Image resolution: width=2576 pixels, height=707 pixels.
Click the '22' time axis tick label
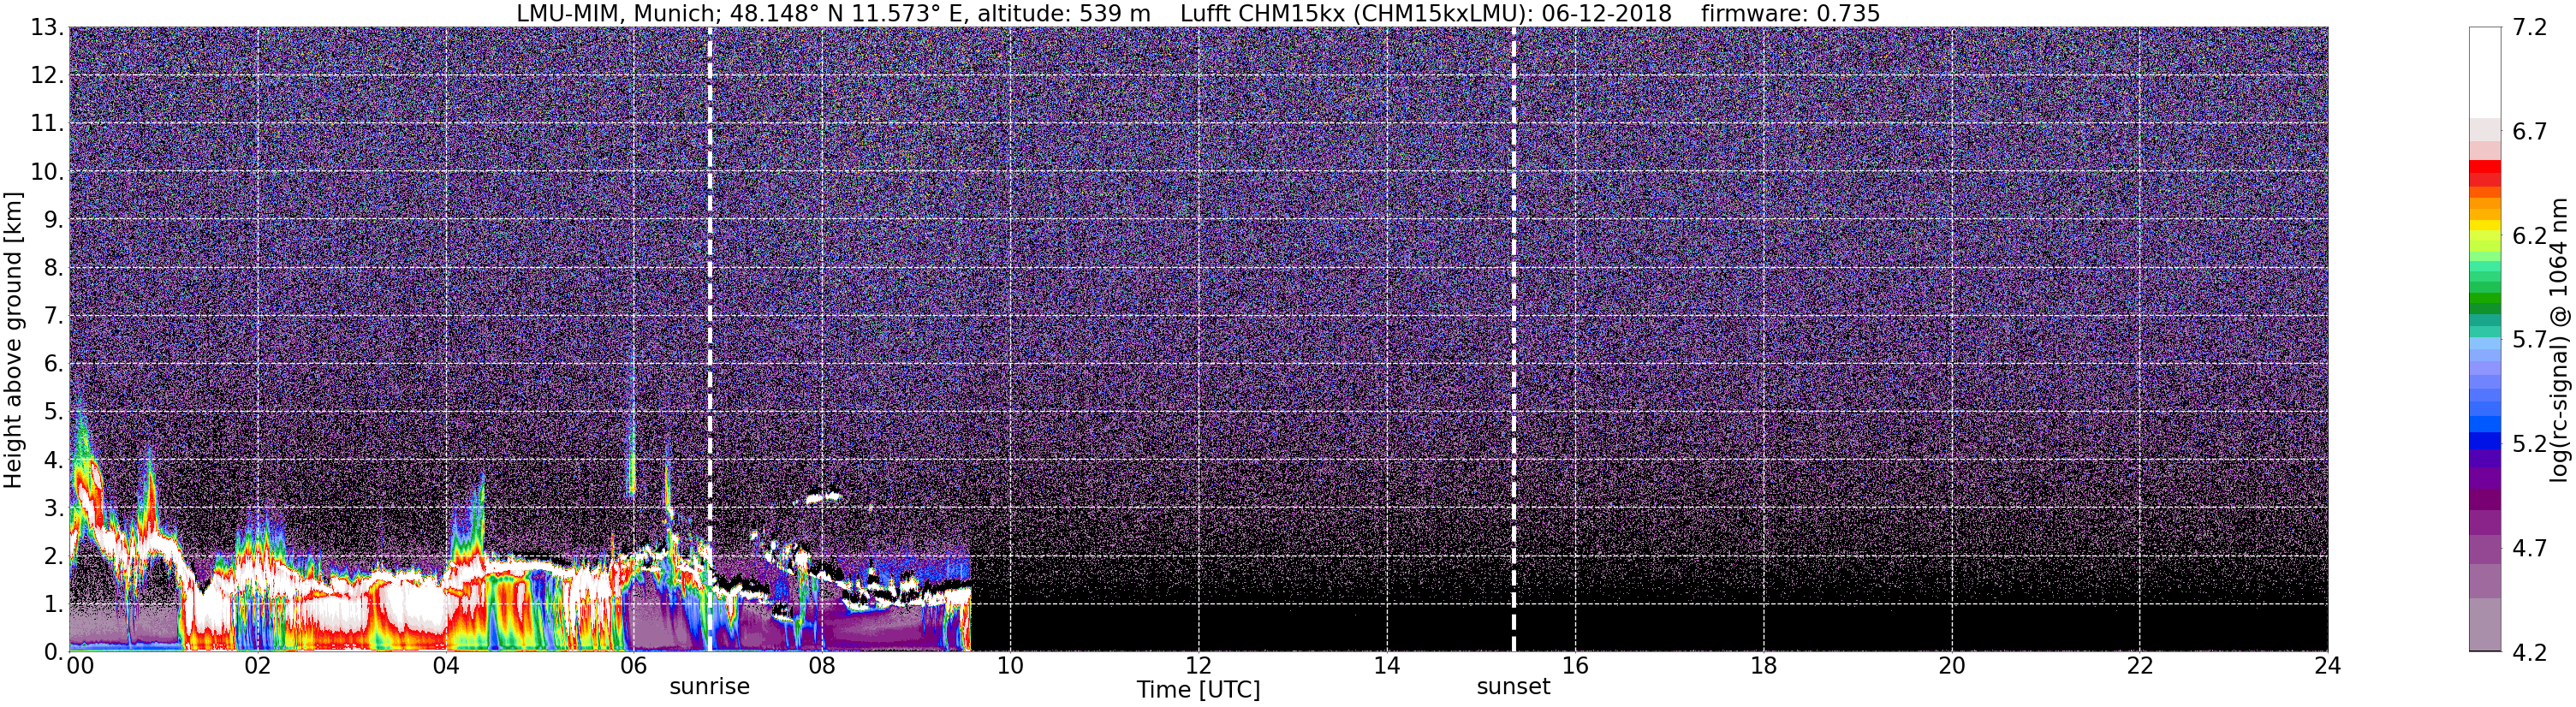coord(2139,666)
